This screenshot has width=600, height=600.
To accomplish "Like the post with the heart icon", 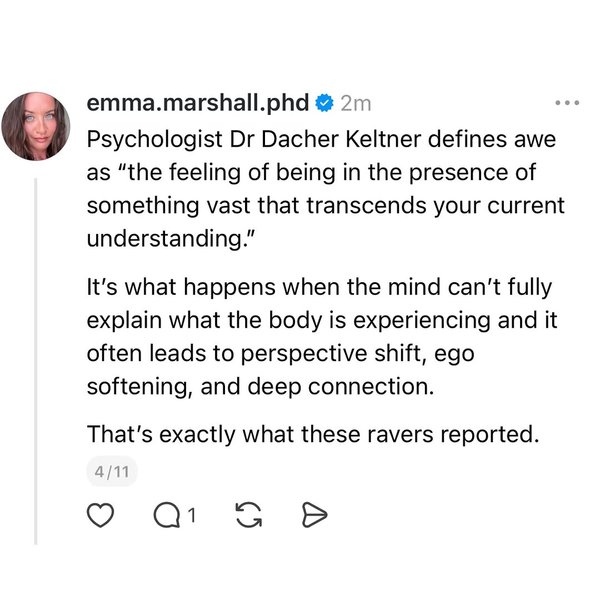I will 97,515.
